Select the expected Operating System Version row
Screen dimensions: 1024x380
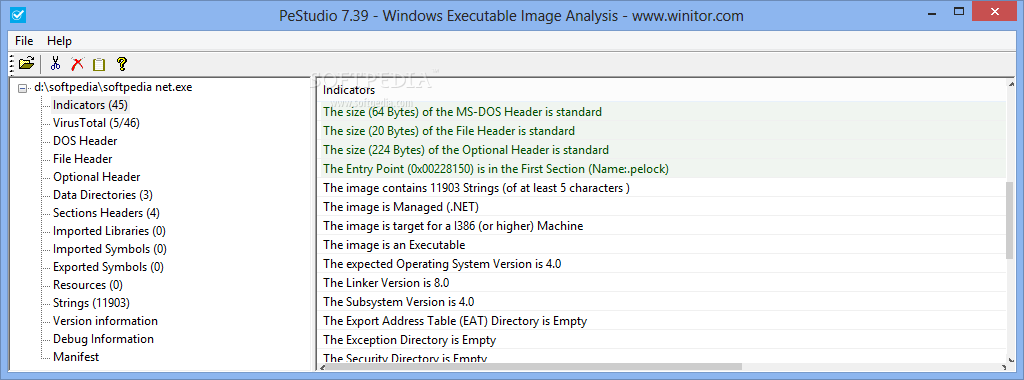[x=663, y=264]
